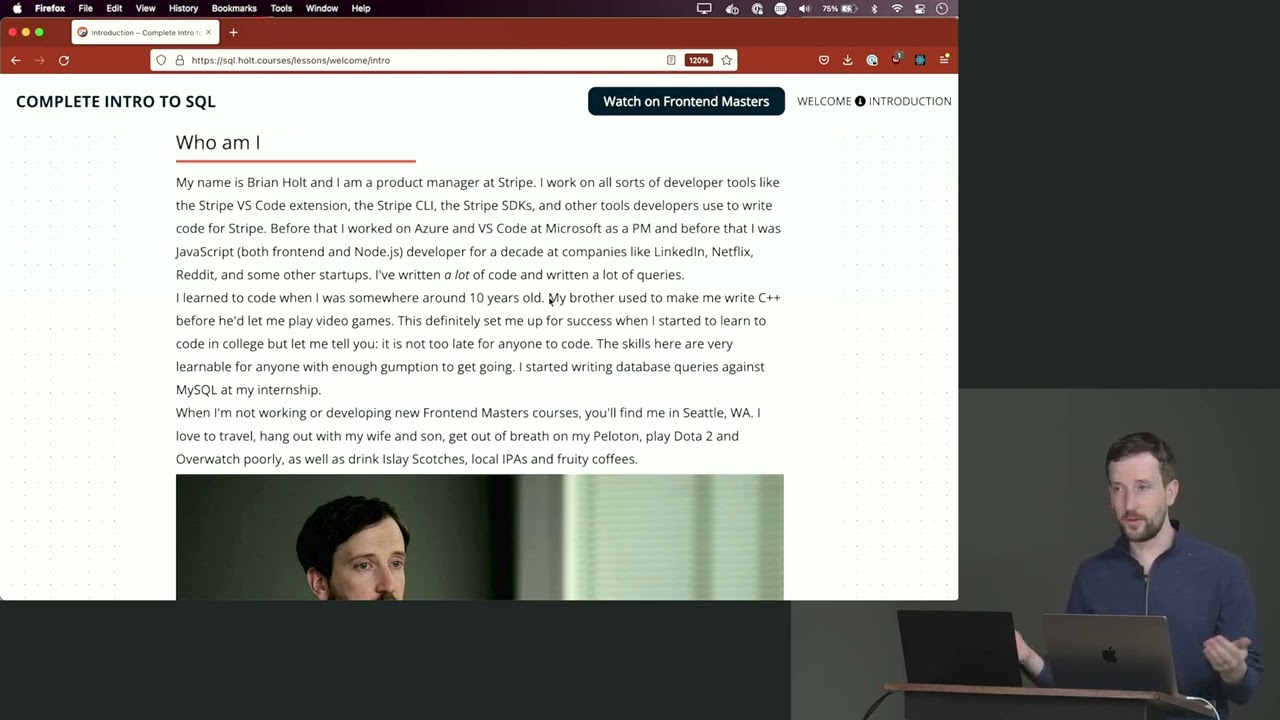
Task: Open the tracking protection shield
Action: (161, 60)
